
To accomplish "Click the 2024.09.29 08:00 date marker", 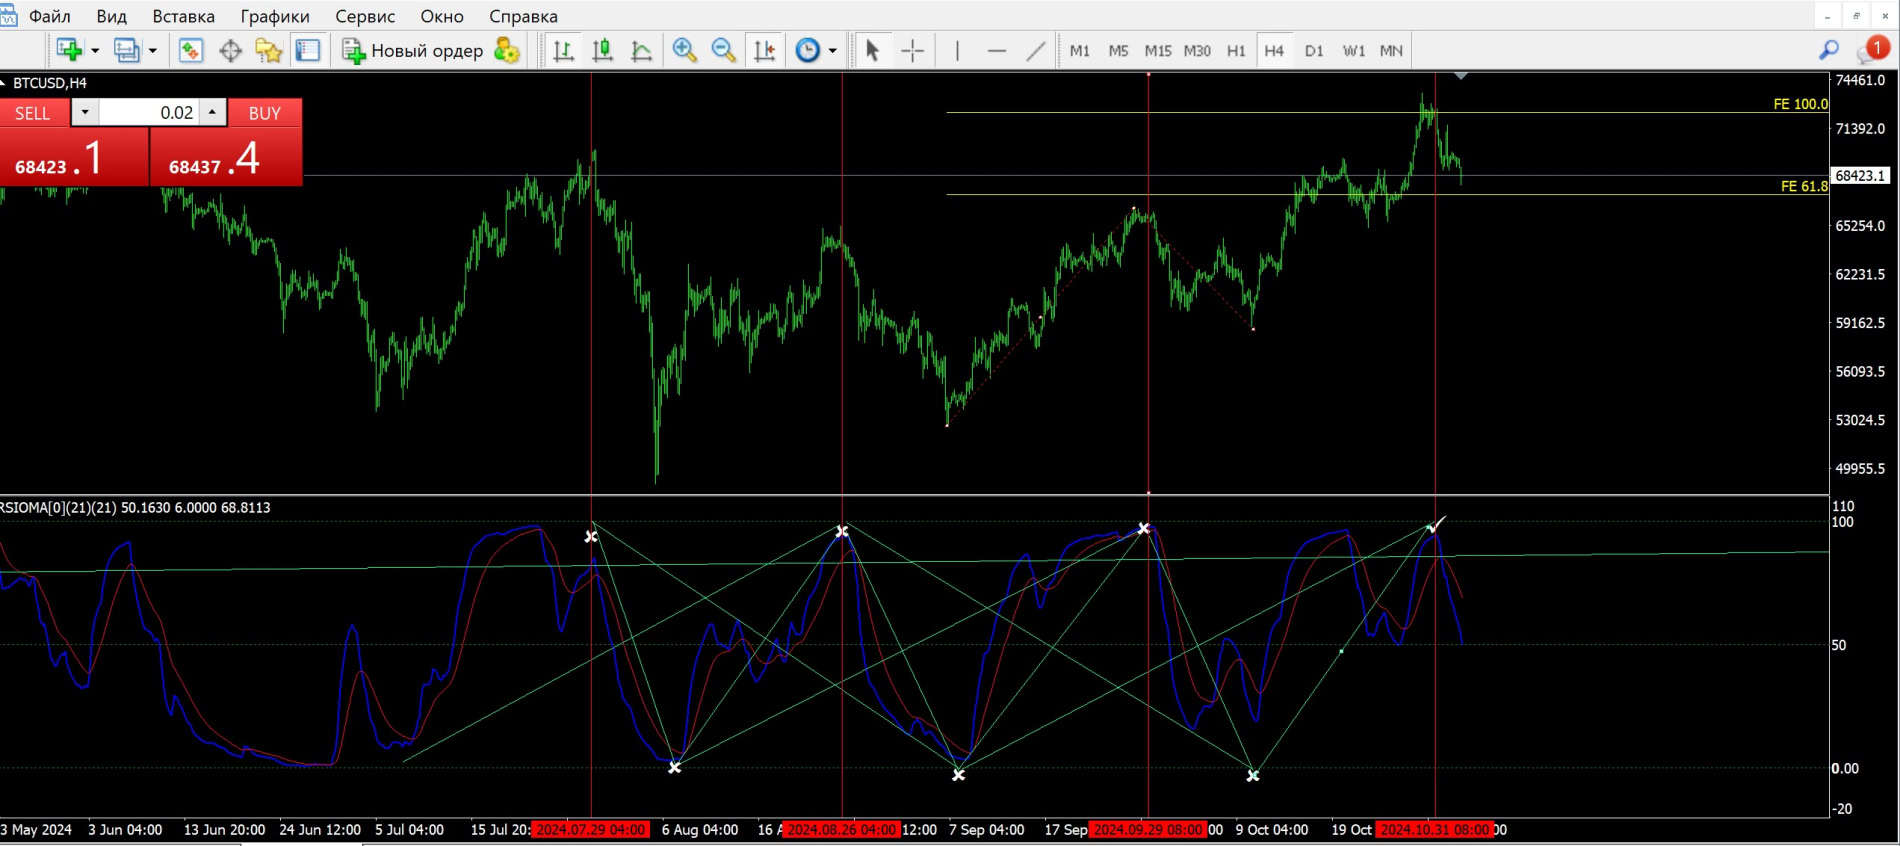I will coord(1148,830).
